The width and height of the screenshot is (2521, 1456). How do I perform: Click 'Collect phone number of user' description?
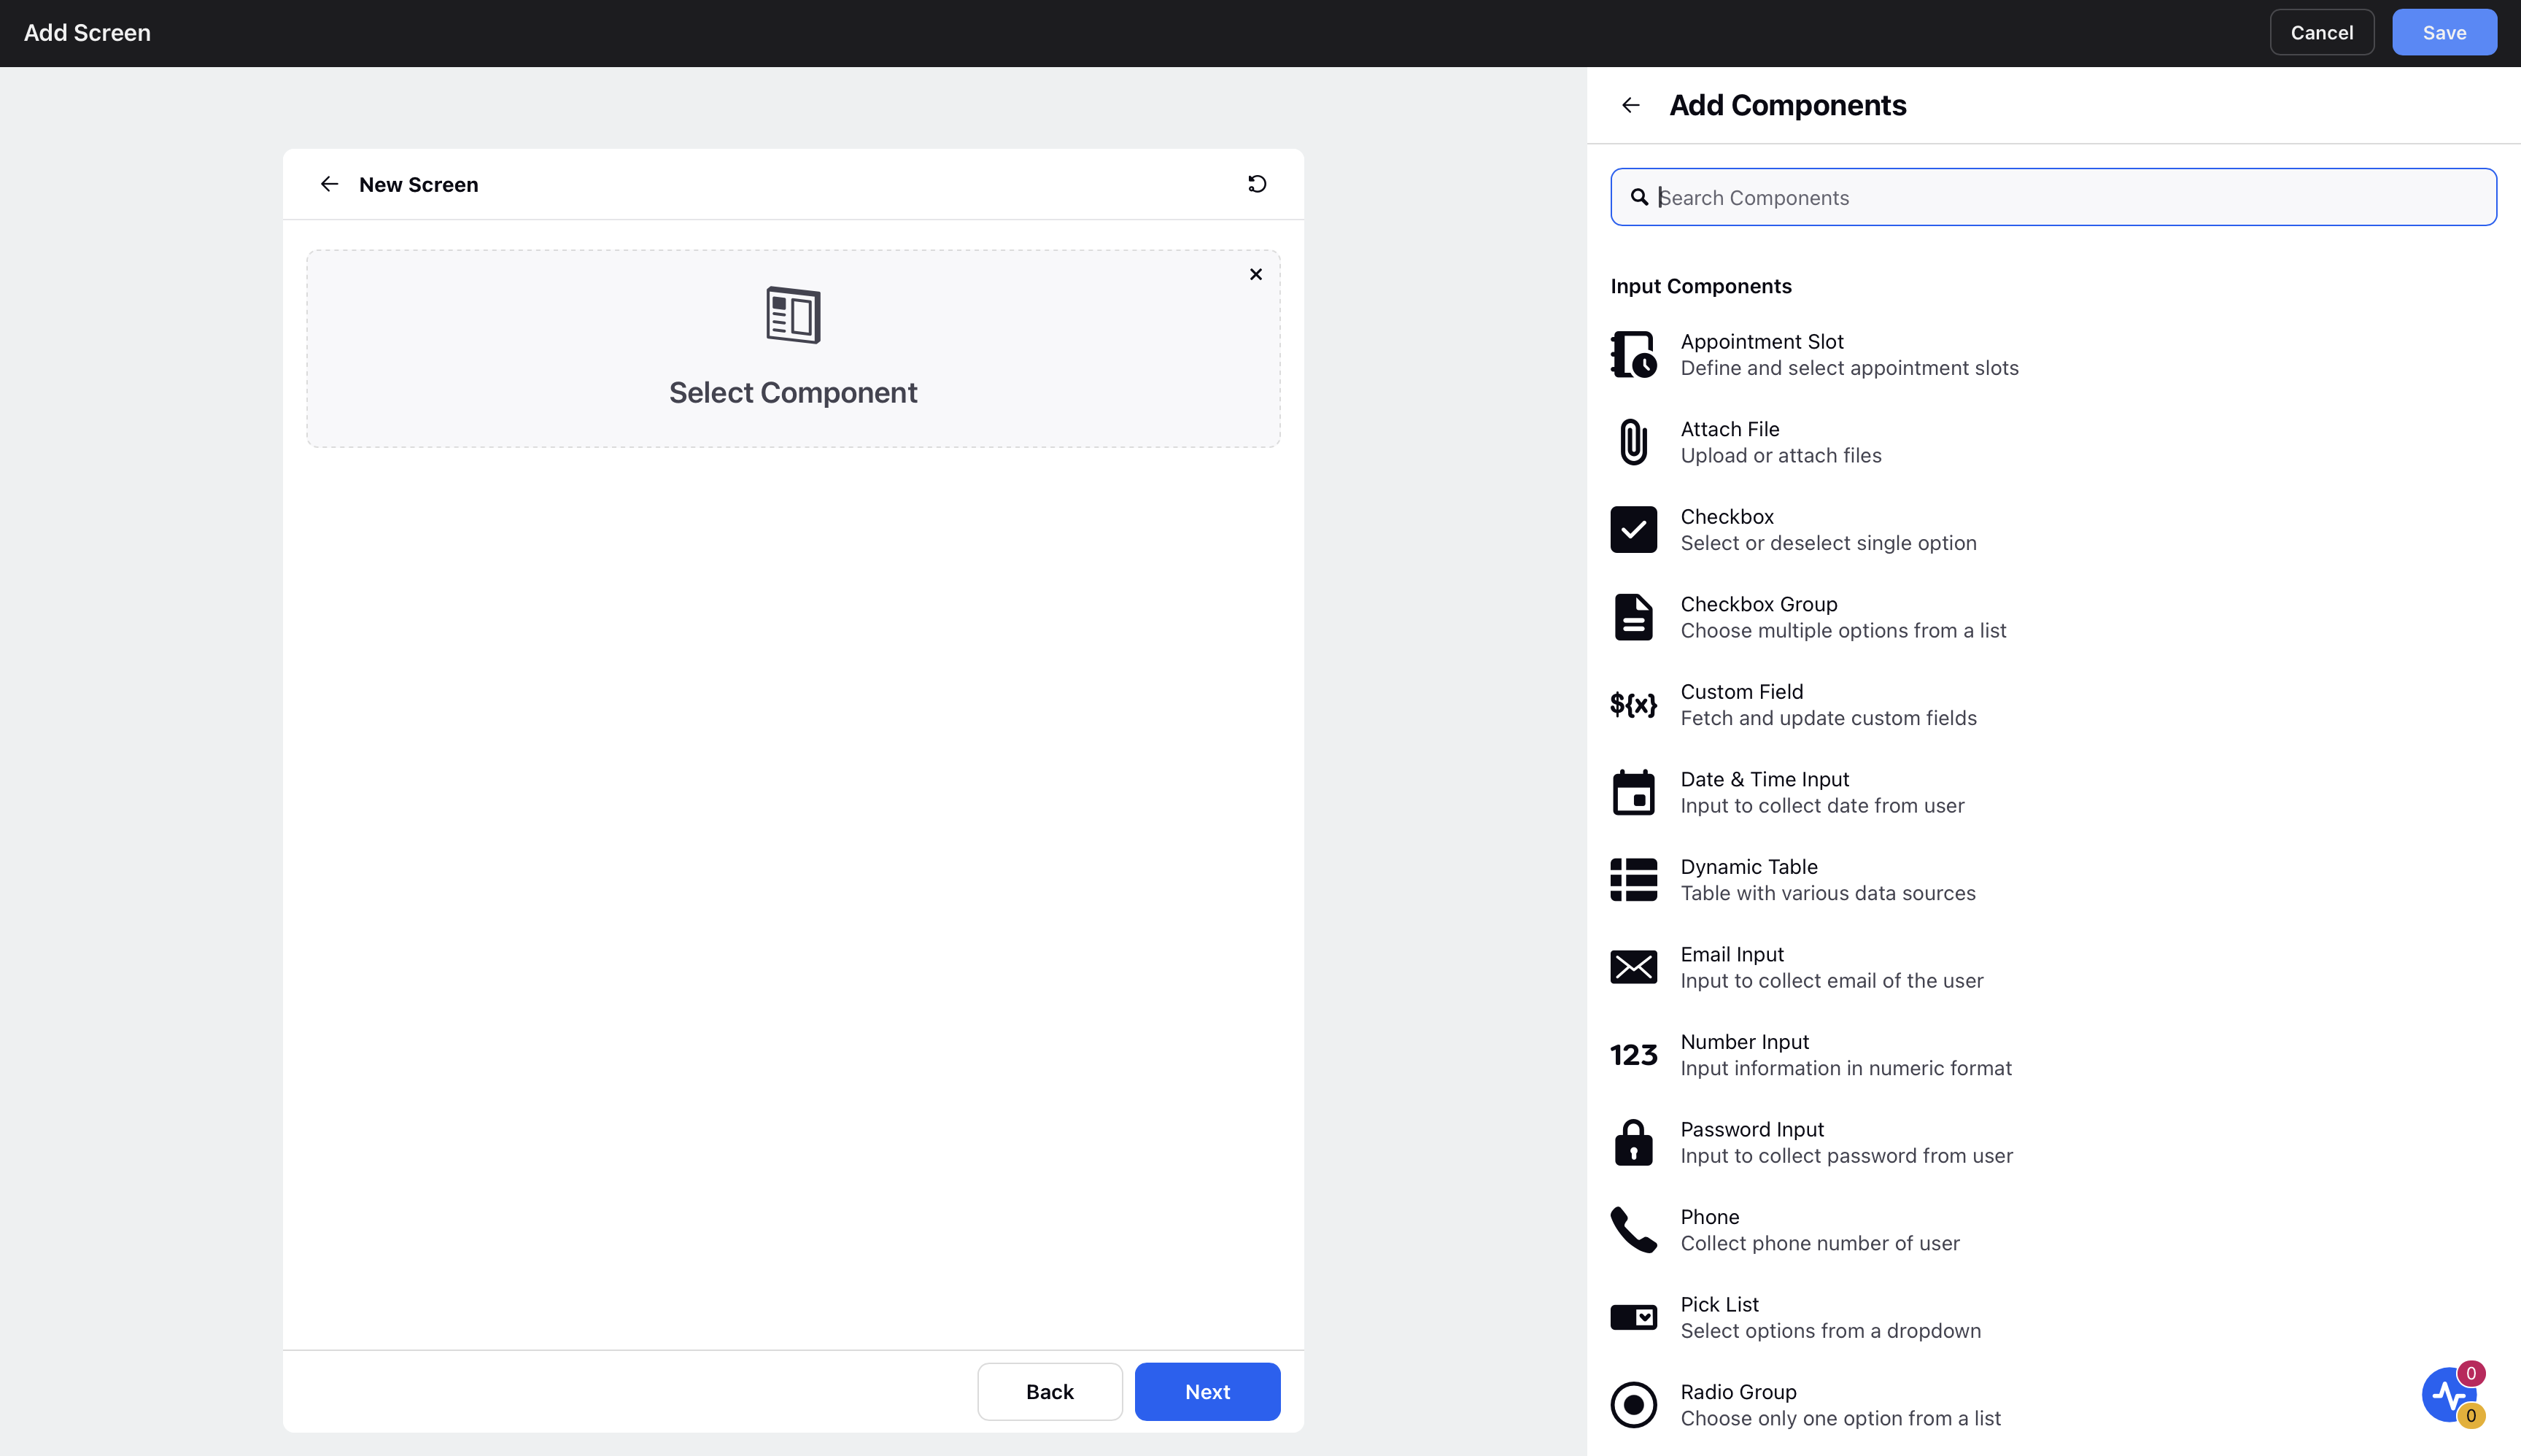pos(1819,1243)
